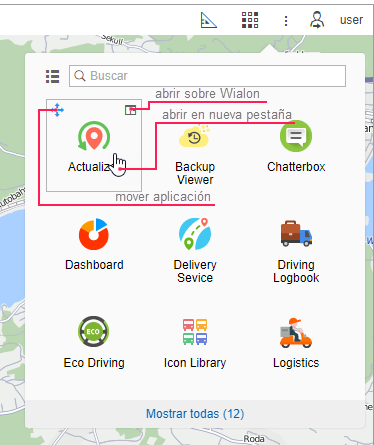This screenshot has width=374, height=445.
Task: Open the Actualiz app in new tab
Action: click(x=93, y=147)
